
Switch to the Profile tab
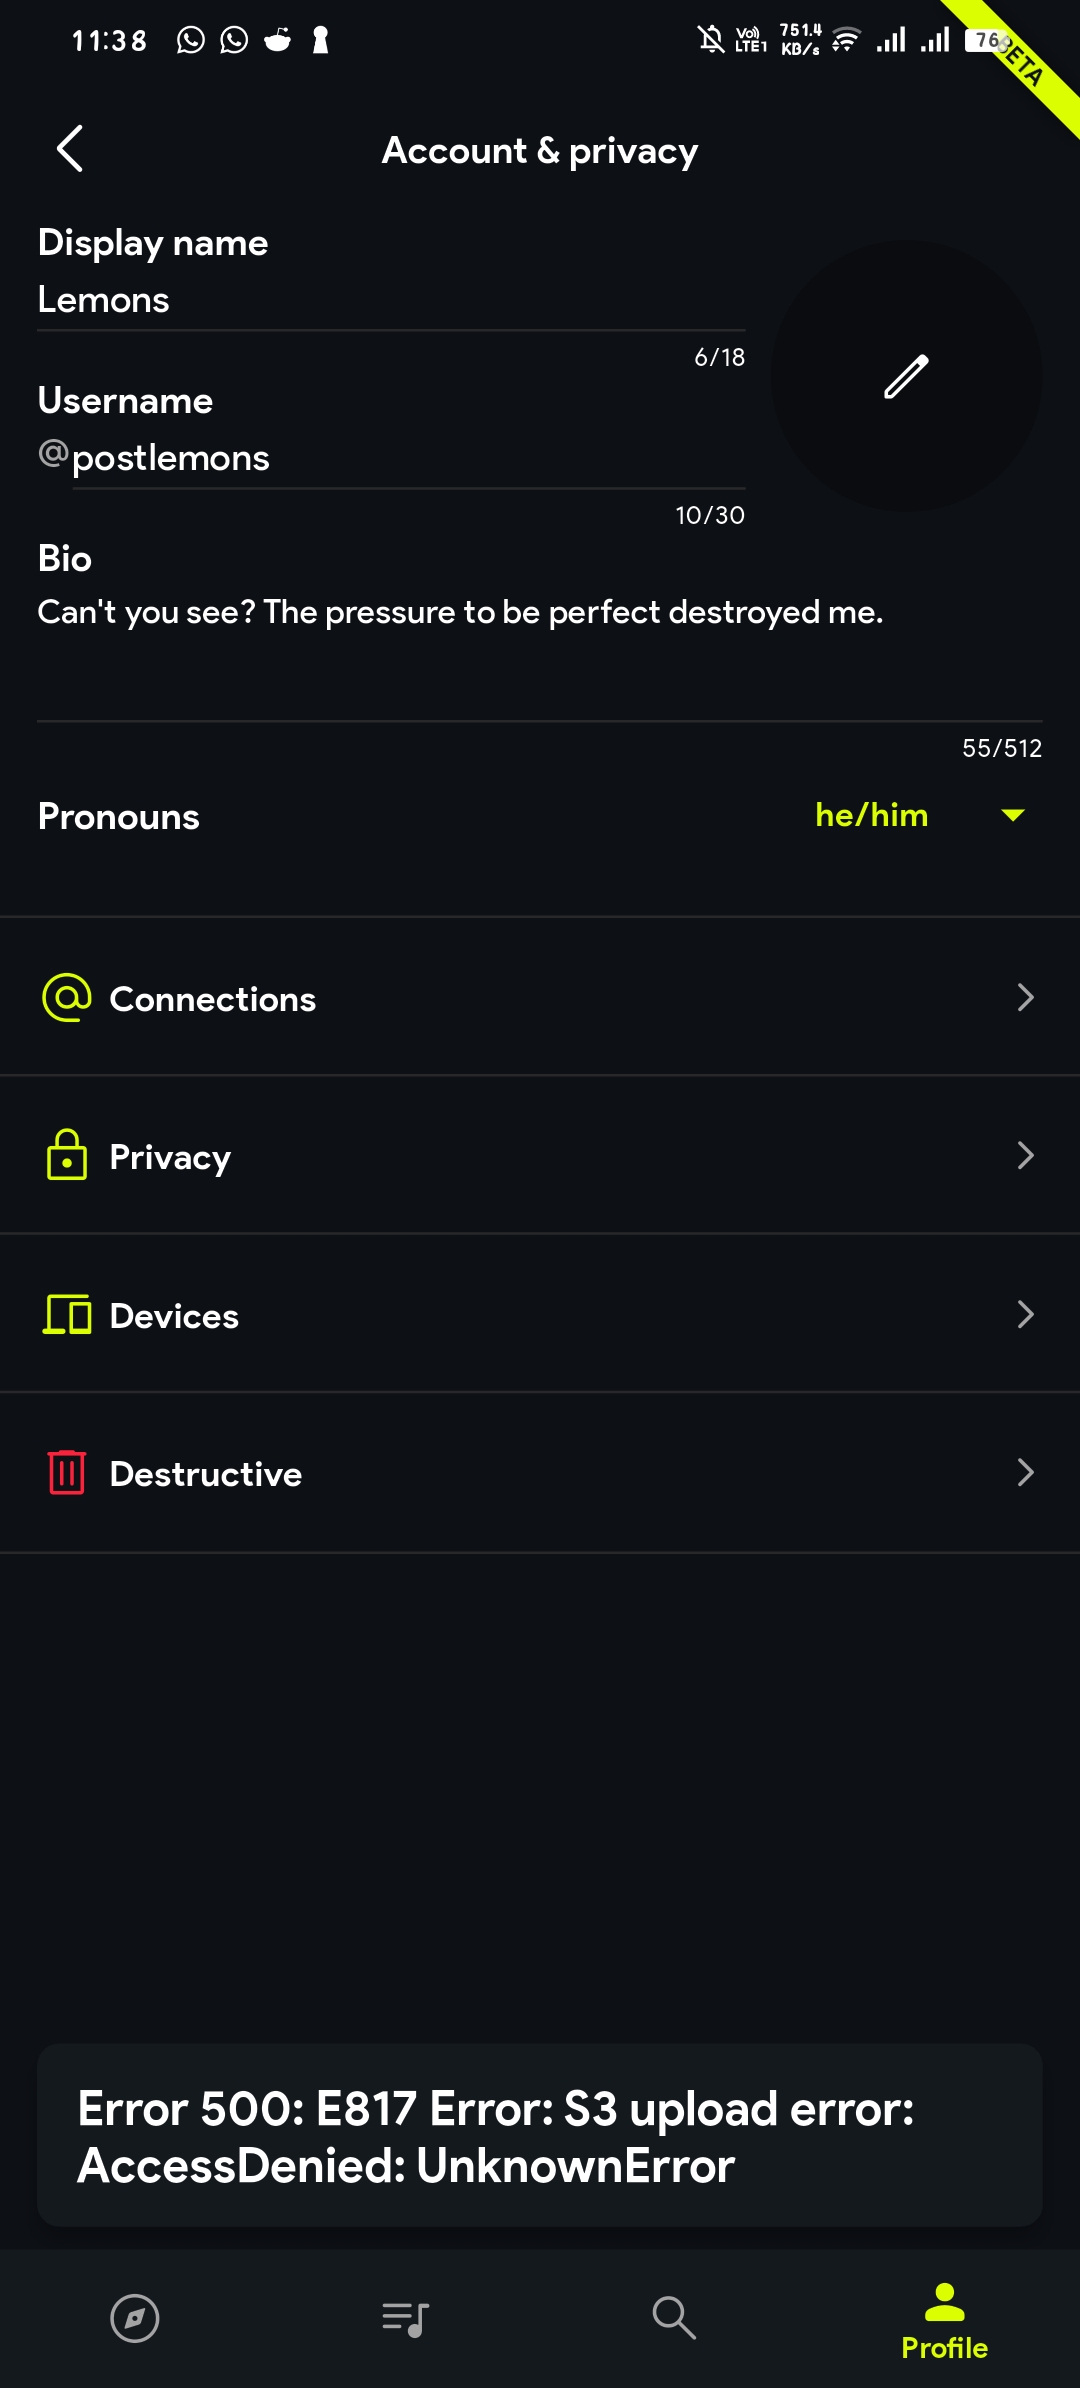tap(944, 2320)
